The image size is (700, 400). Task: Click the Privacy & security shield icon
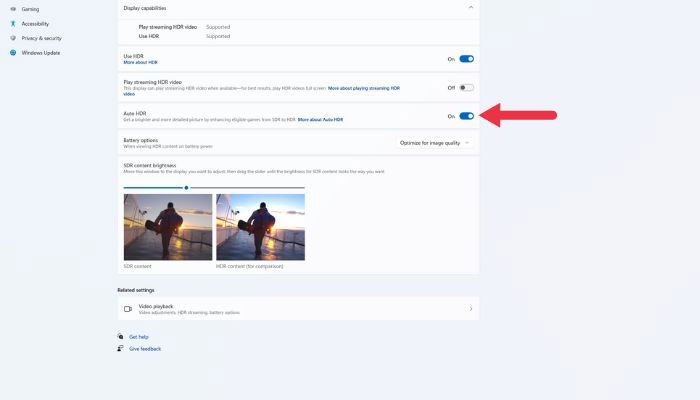(13, 38)
